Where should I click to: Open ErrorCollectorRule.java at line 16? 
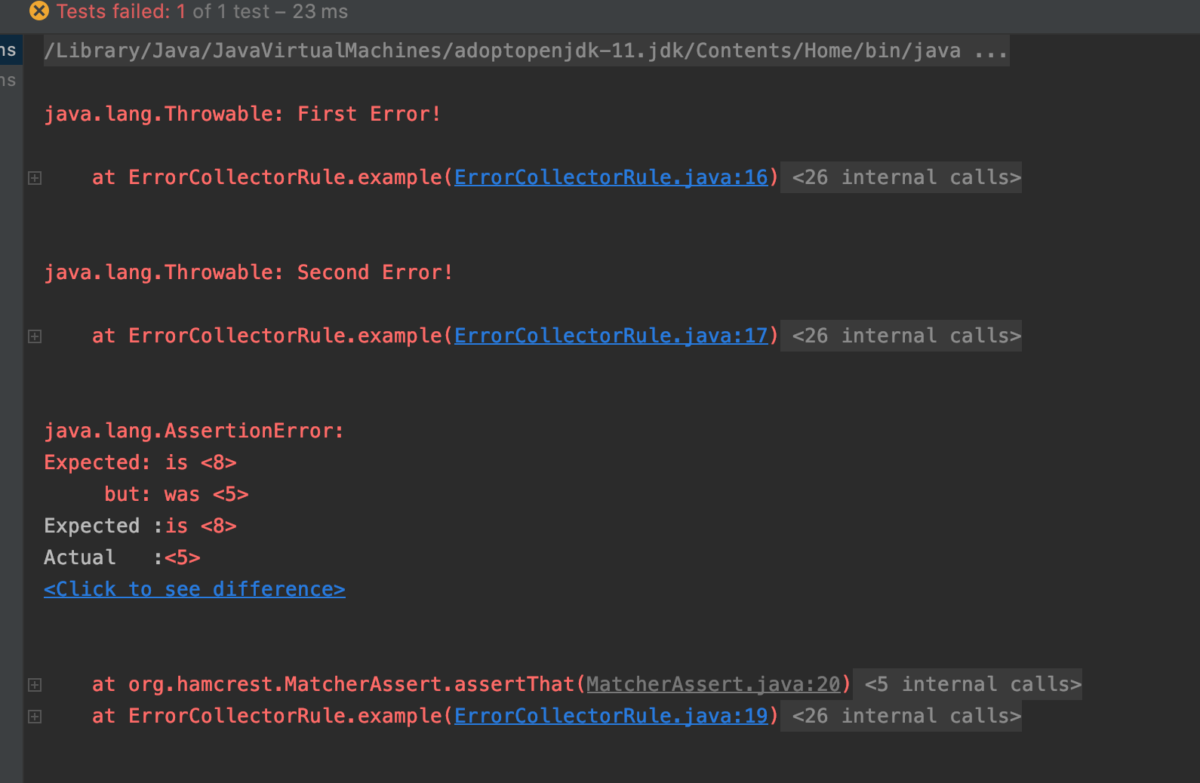click(x=611, y=177)
